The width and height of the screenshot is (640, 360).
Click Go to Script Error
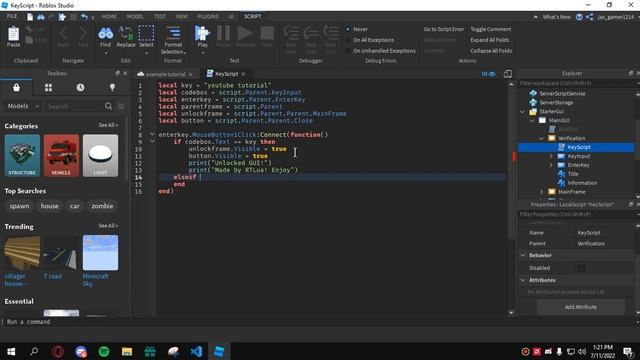click(x=444, y=29)
